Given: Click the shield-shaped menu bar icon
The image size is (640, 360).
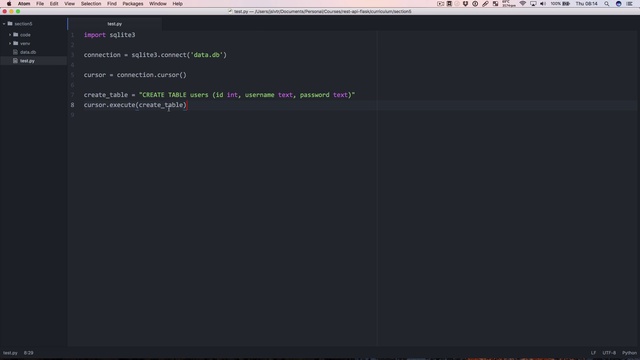Looking at the screenshot, I should click(x=465, y=4).
